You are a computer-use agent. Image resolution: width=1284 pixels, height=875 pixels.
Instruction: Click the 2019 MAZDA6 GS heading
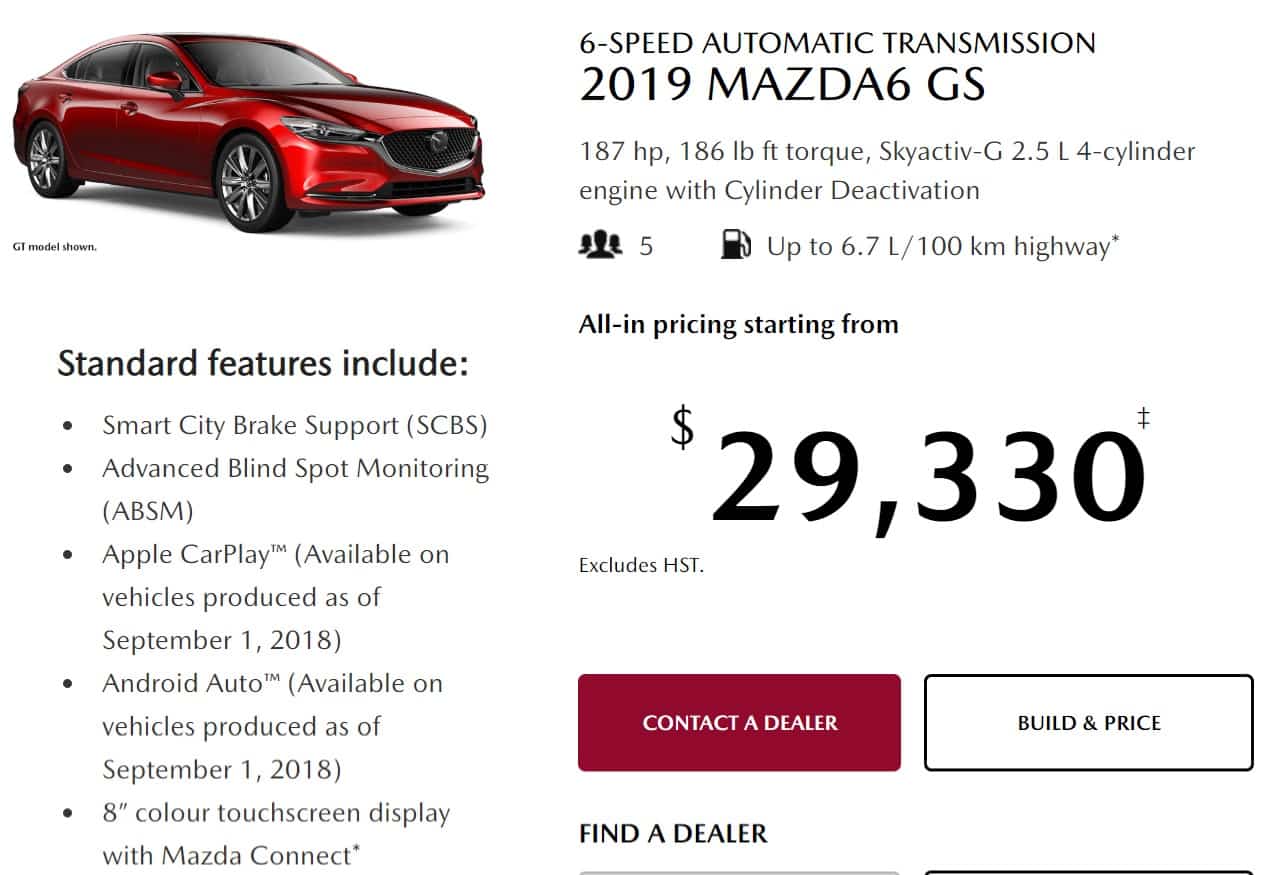click(782, 84)
